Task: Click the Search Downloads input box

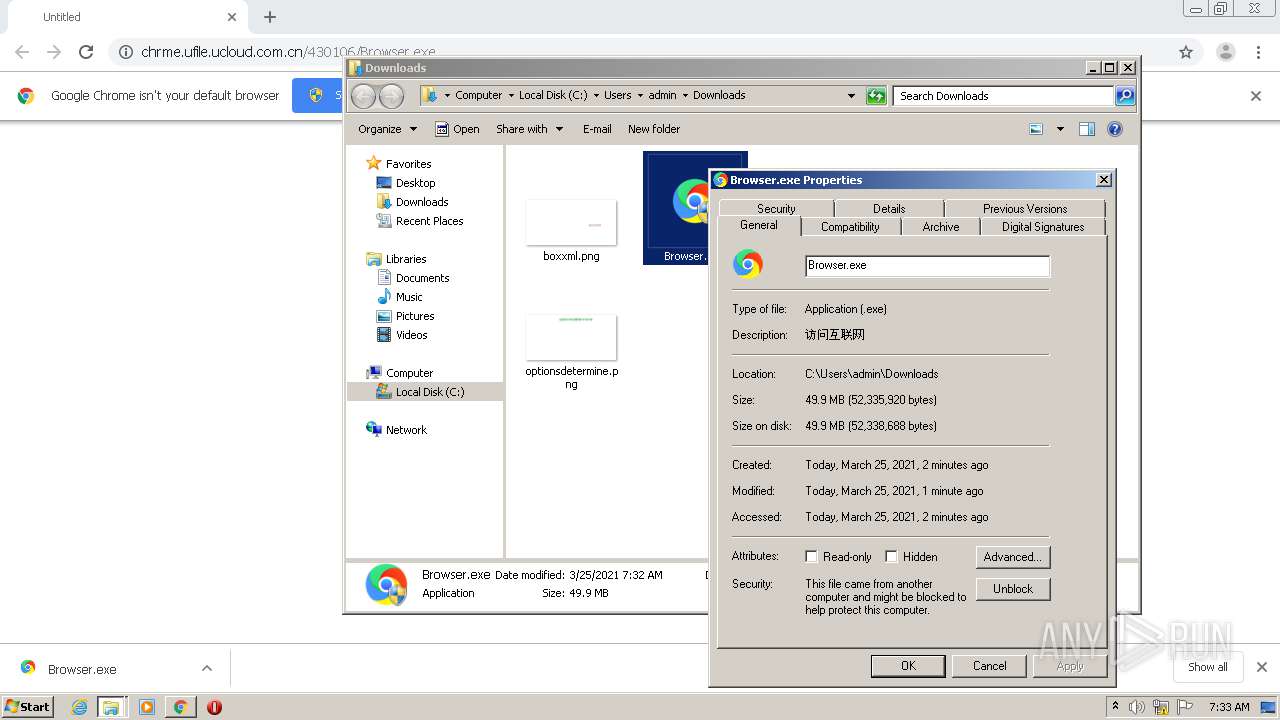Action: click(x=1003, y=96)
